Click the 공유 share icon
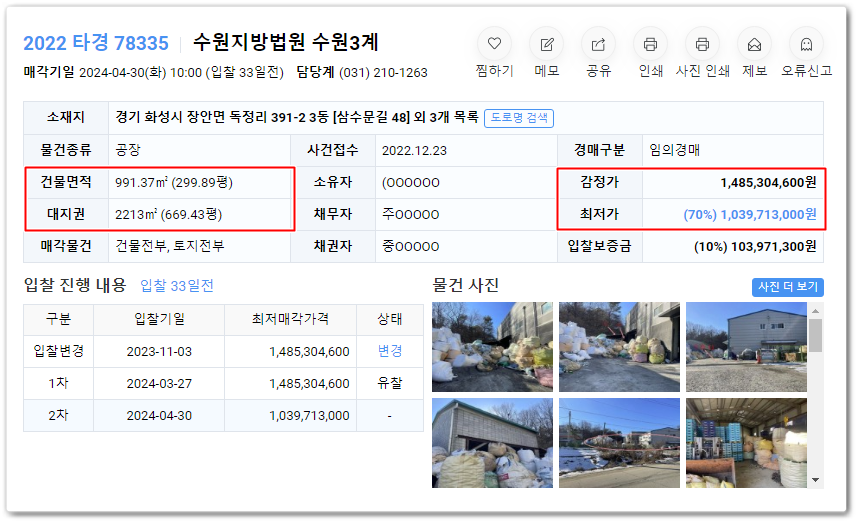 (598, 44)
